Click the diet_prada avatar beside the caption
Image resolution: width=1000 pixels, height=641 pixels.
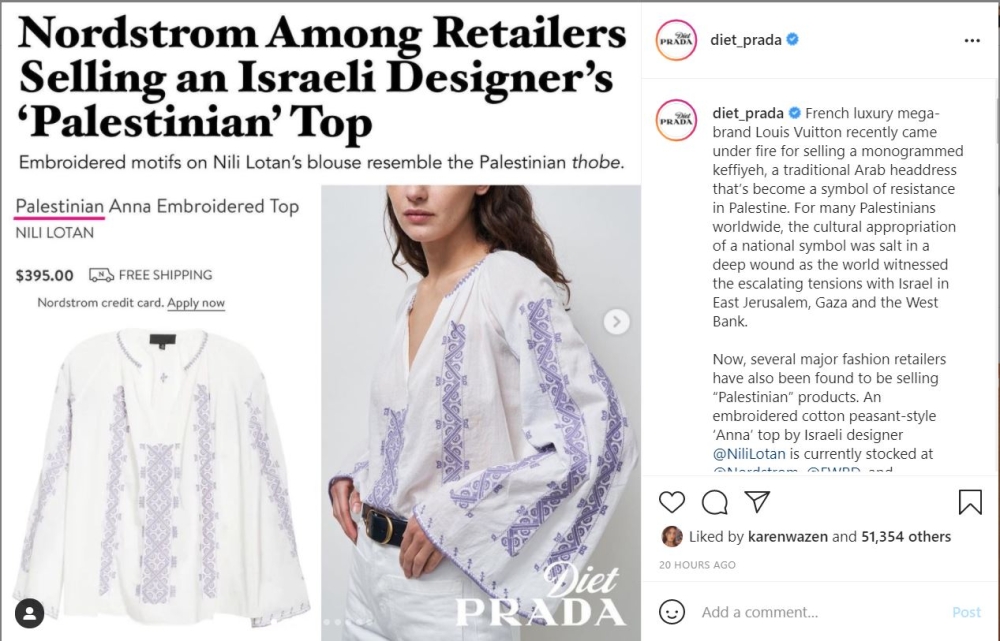tap(676, 120)
